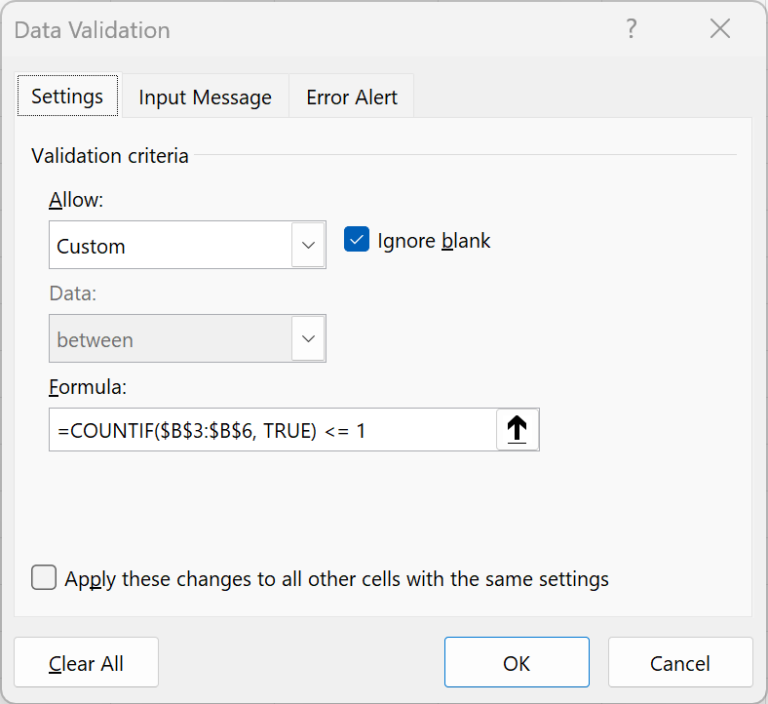
Task: Click the Data Validation title bar
Action: click(300, 30)
